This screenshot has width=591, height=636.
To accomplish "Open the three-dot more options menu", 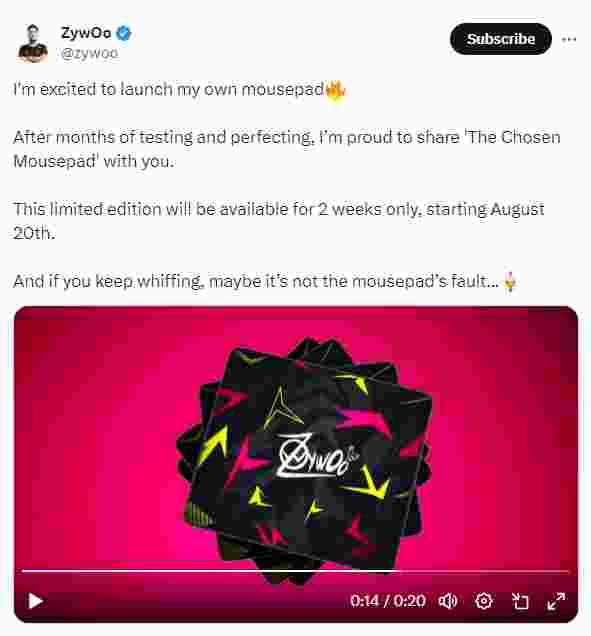I will point(569,39).
